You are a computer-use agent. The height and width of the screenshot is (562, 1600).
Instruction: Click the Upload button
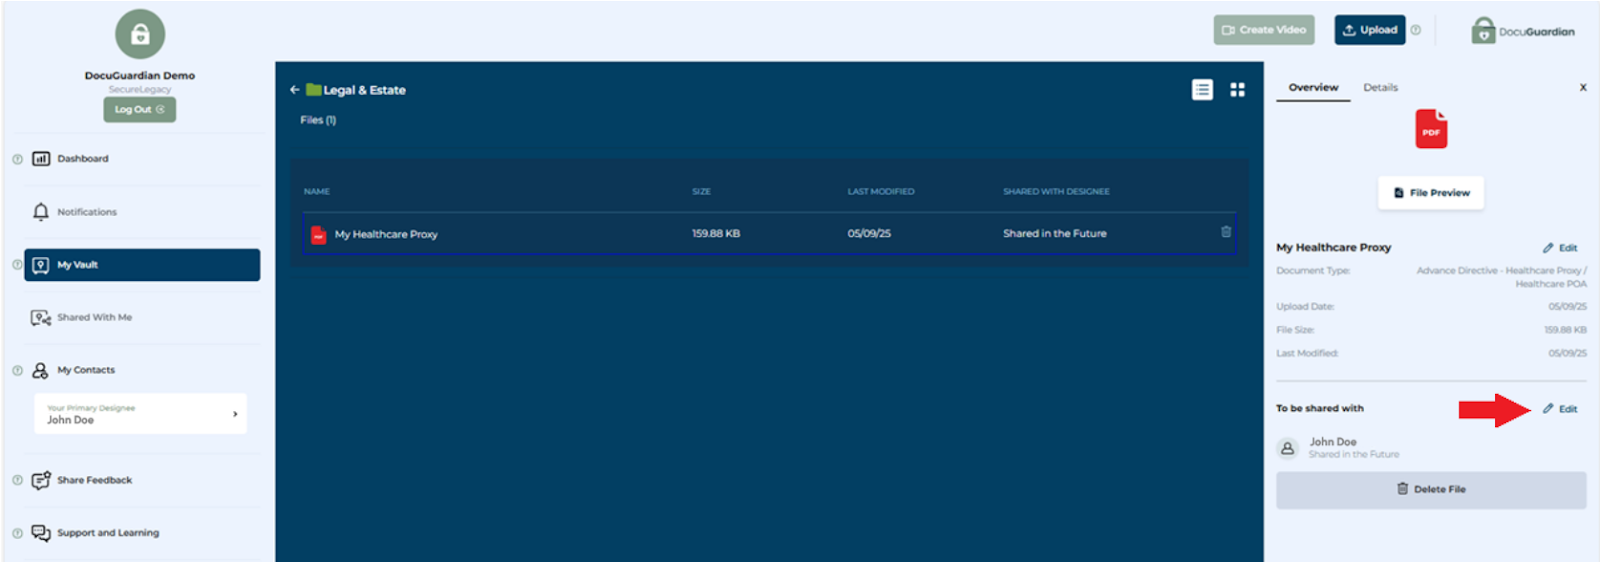(x=1370, y=30)
